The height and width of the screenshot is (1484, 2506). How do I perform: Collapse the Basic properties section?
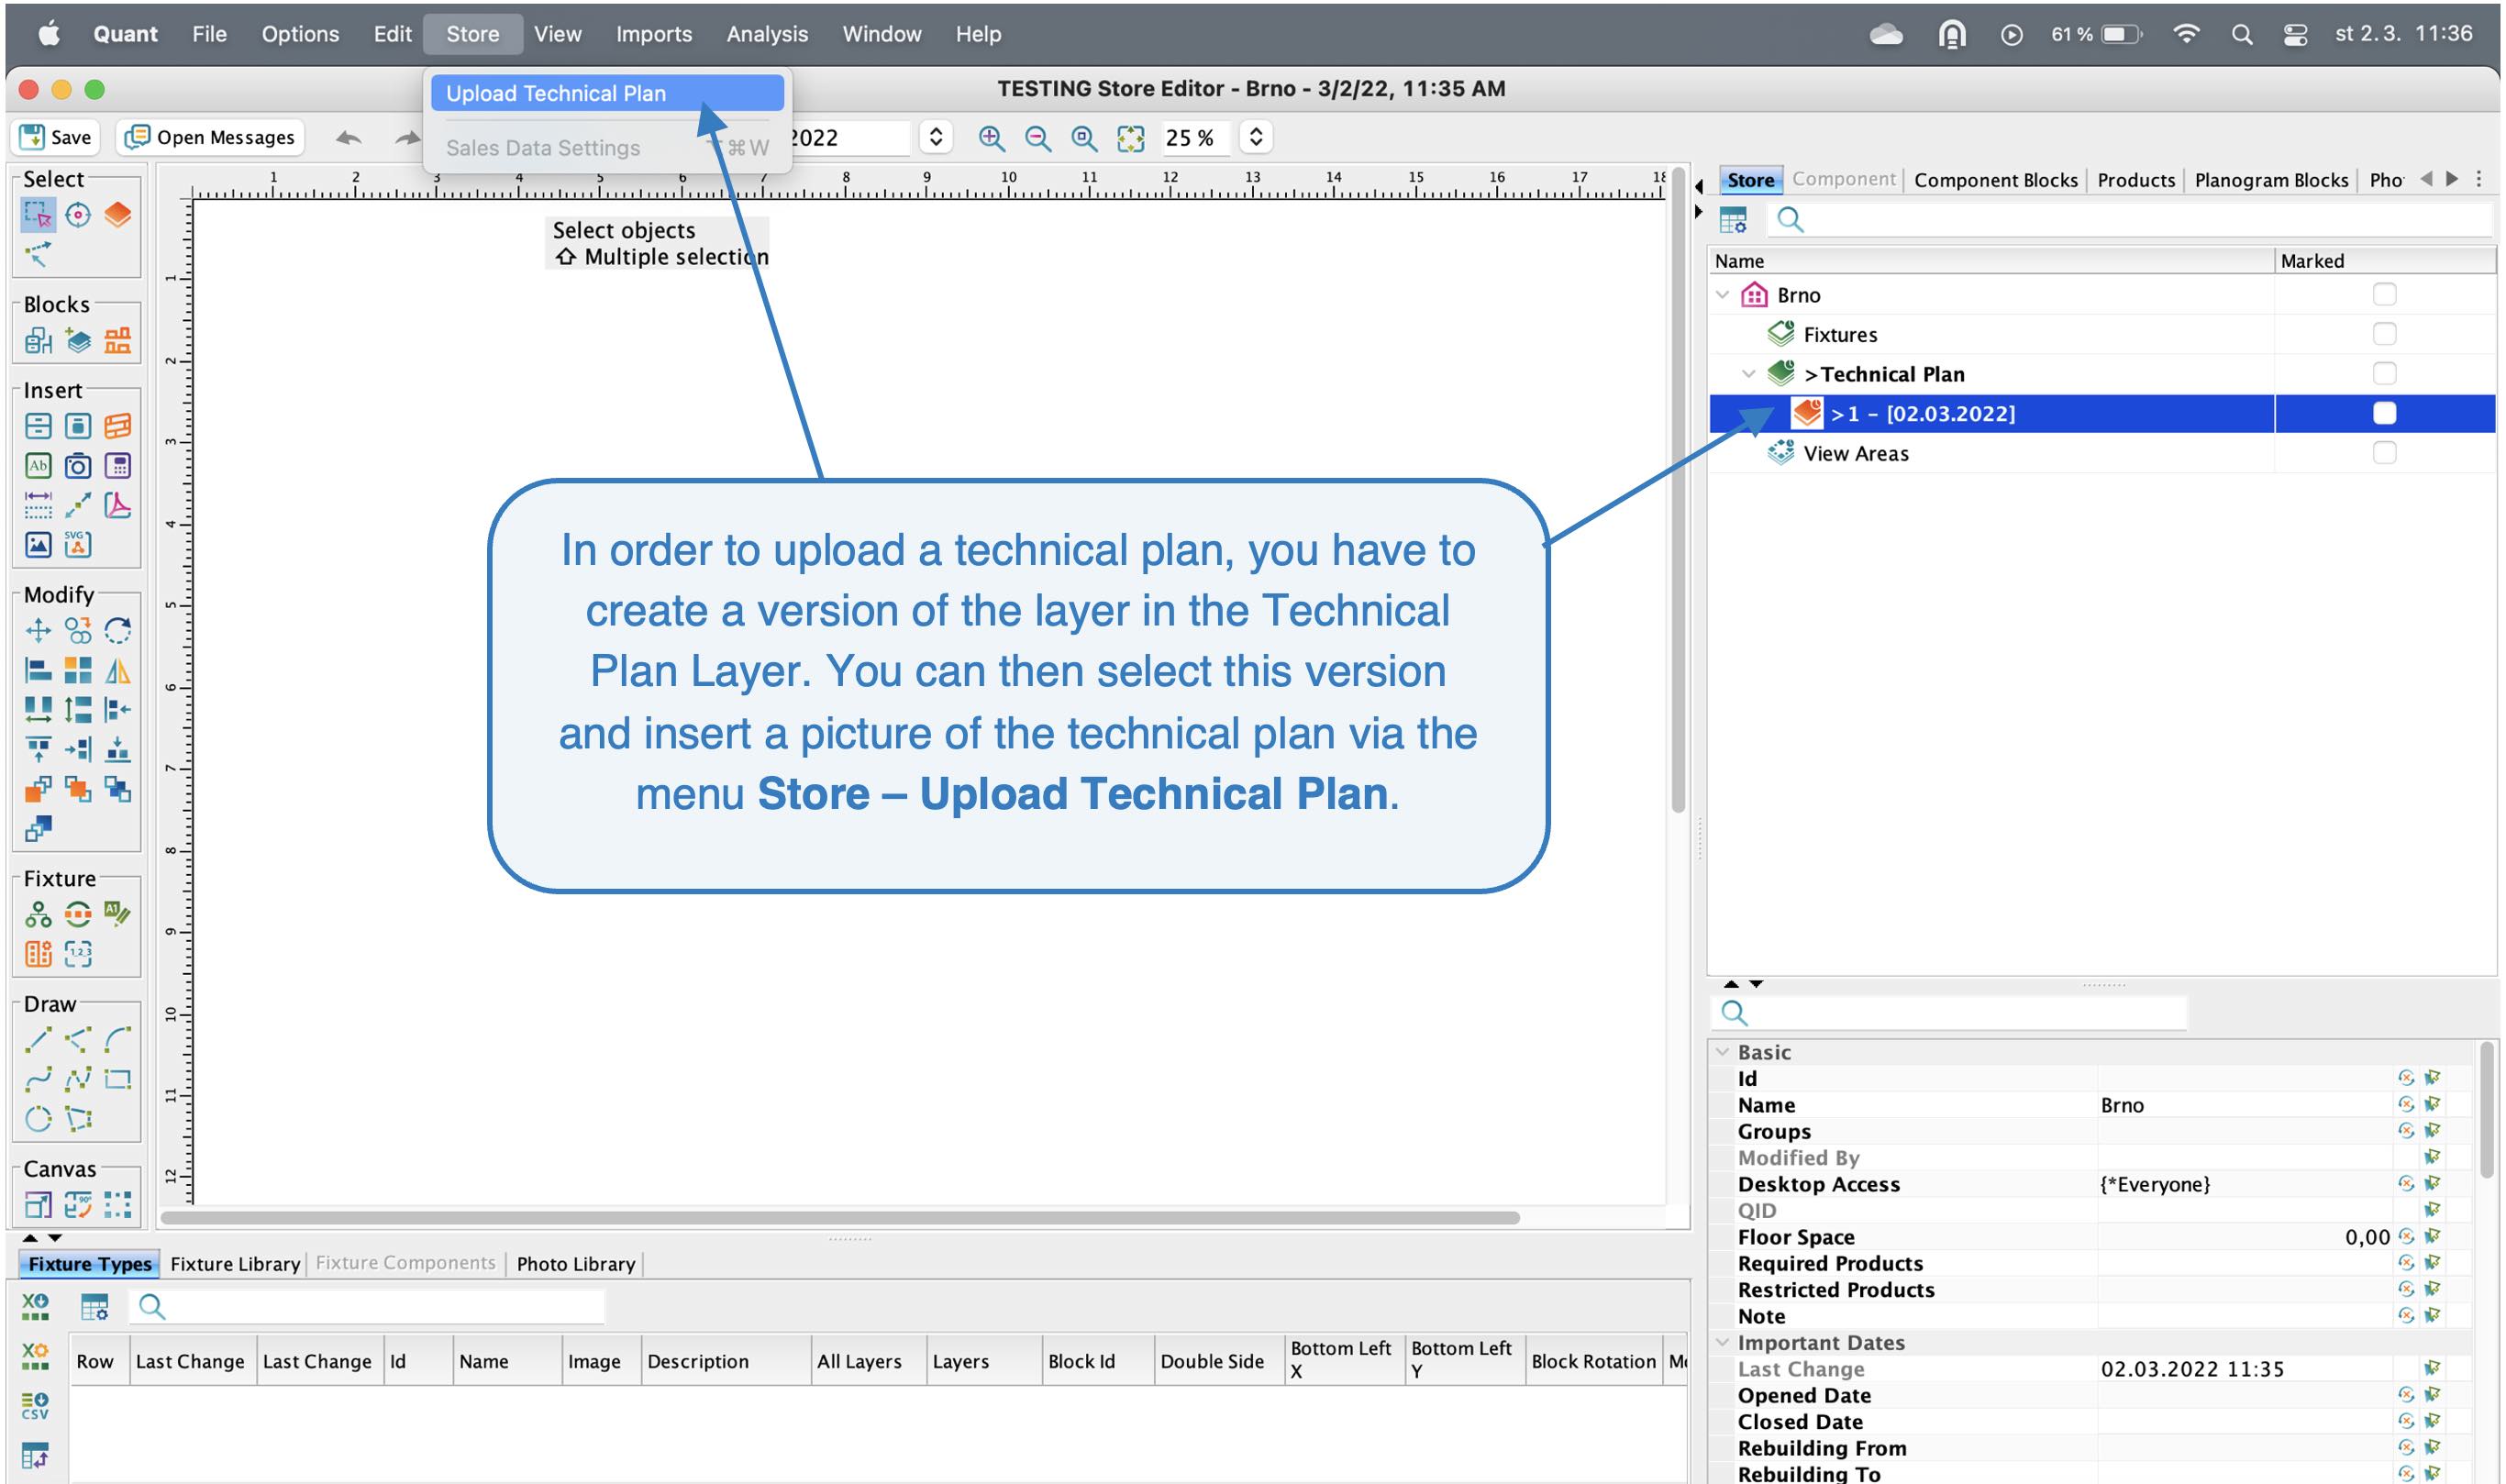1722,1052
